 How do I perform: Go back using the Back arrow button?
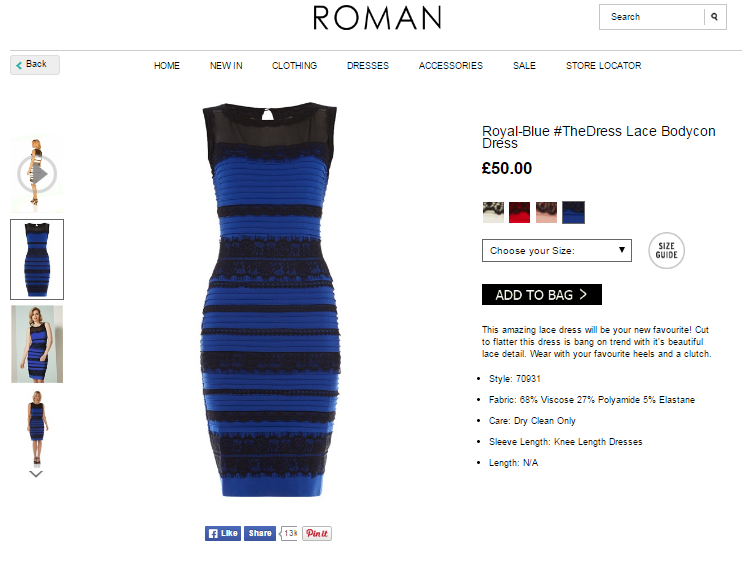click(x=35, y=65)
